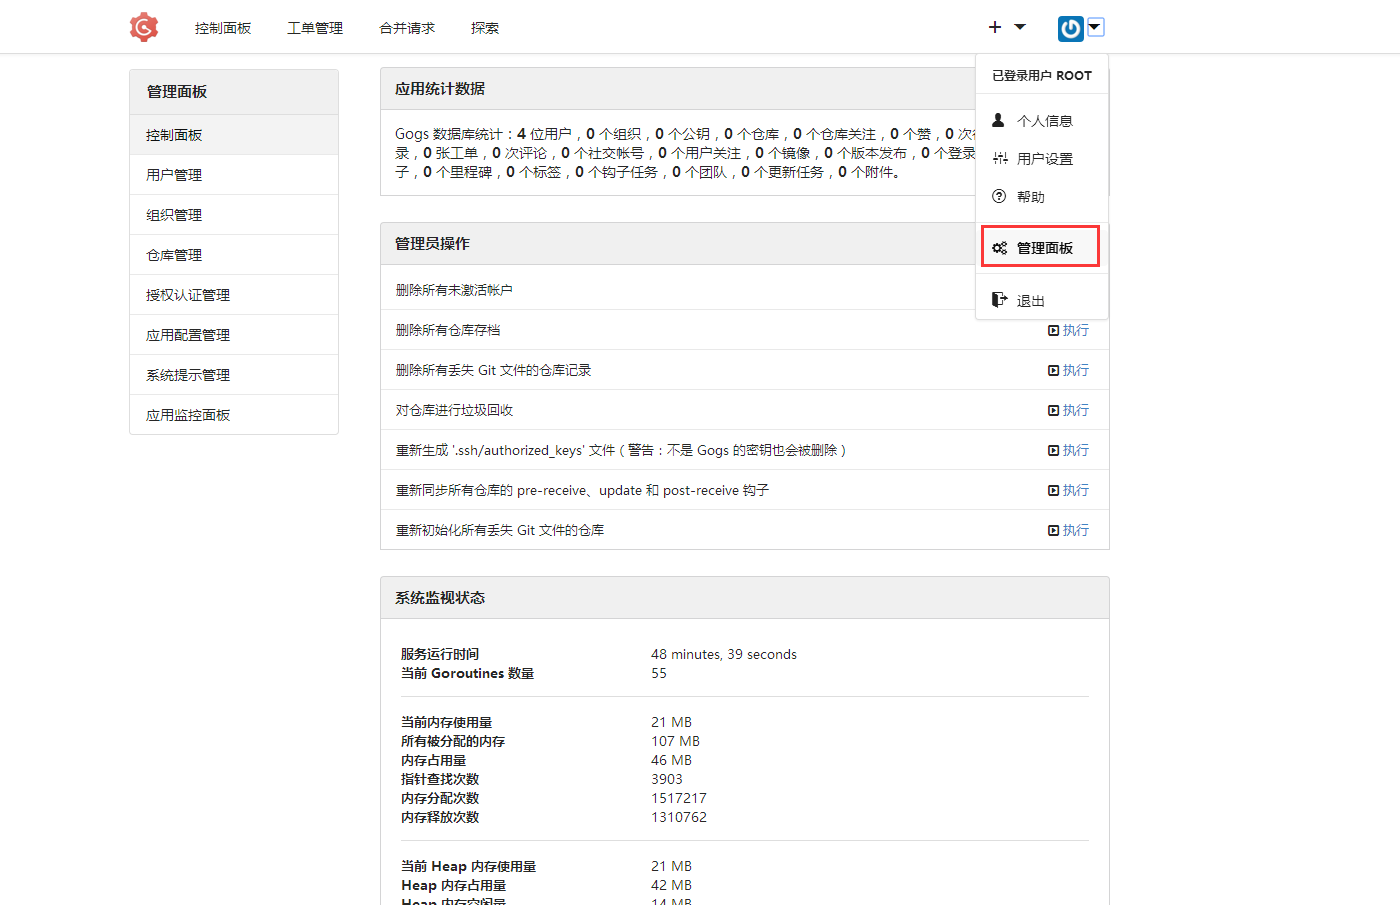Viewport: 1400px width, 905px height.
Task: Open the 探索 menu
Action: 485,28
